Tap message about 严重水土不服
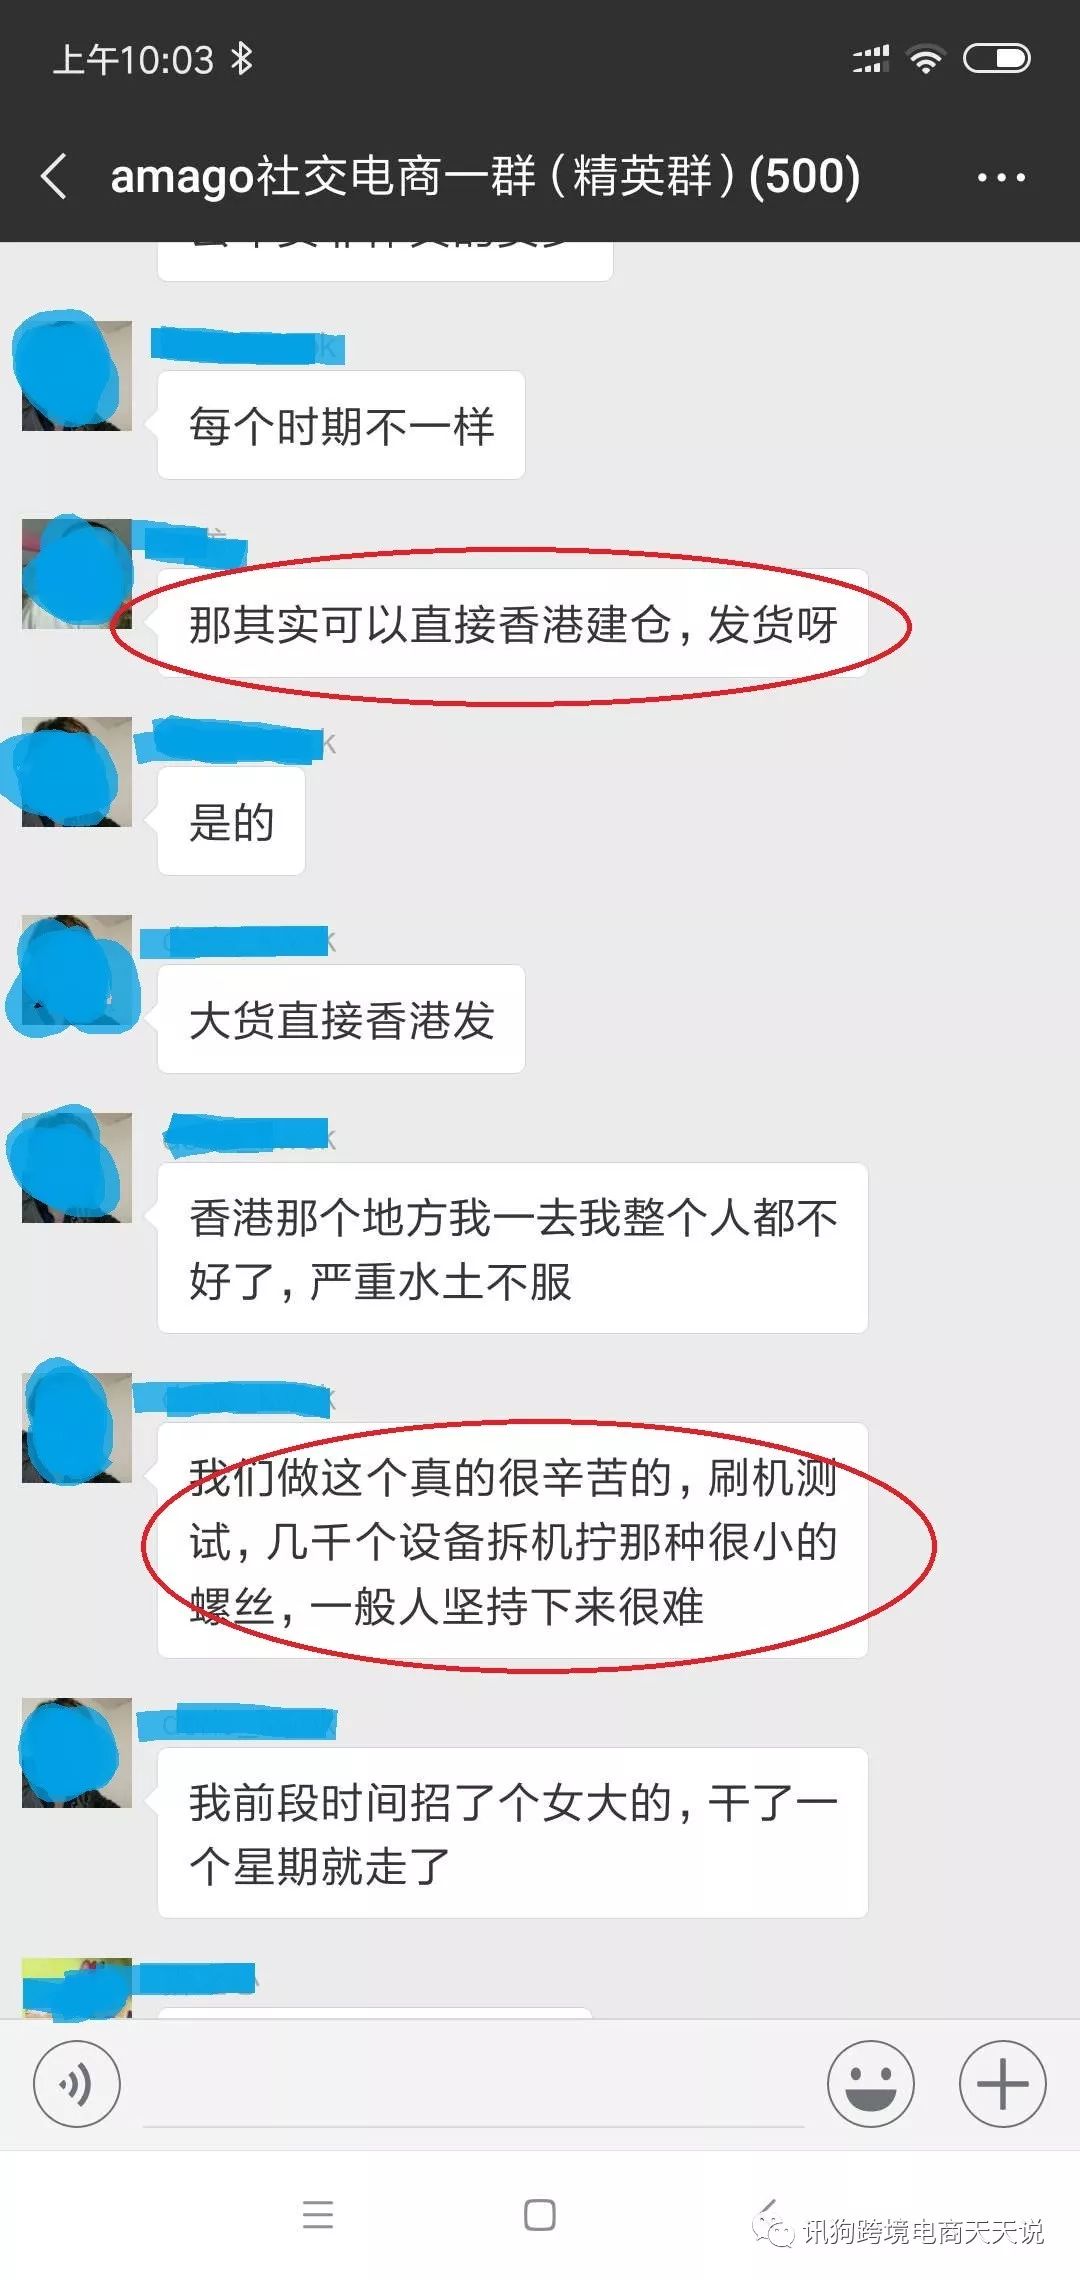Viewport: 1080px width, 2280px height. (513, 1248)
